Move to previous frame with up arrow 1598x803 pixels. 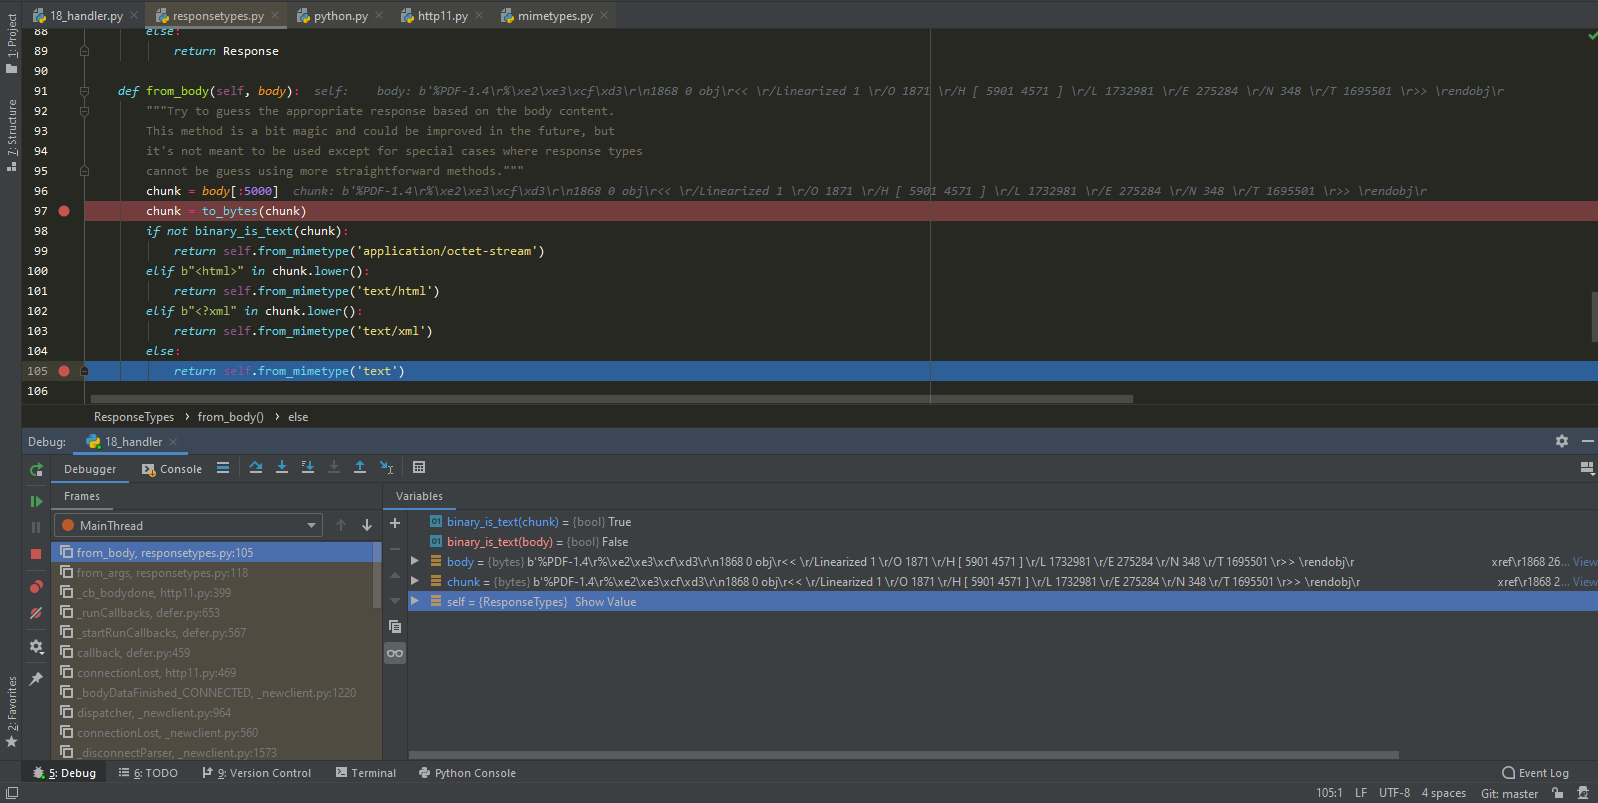(341, 525)
